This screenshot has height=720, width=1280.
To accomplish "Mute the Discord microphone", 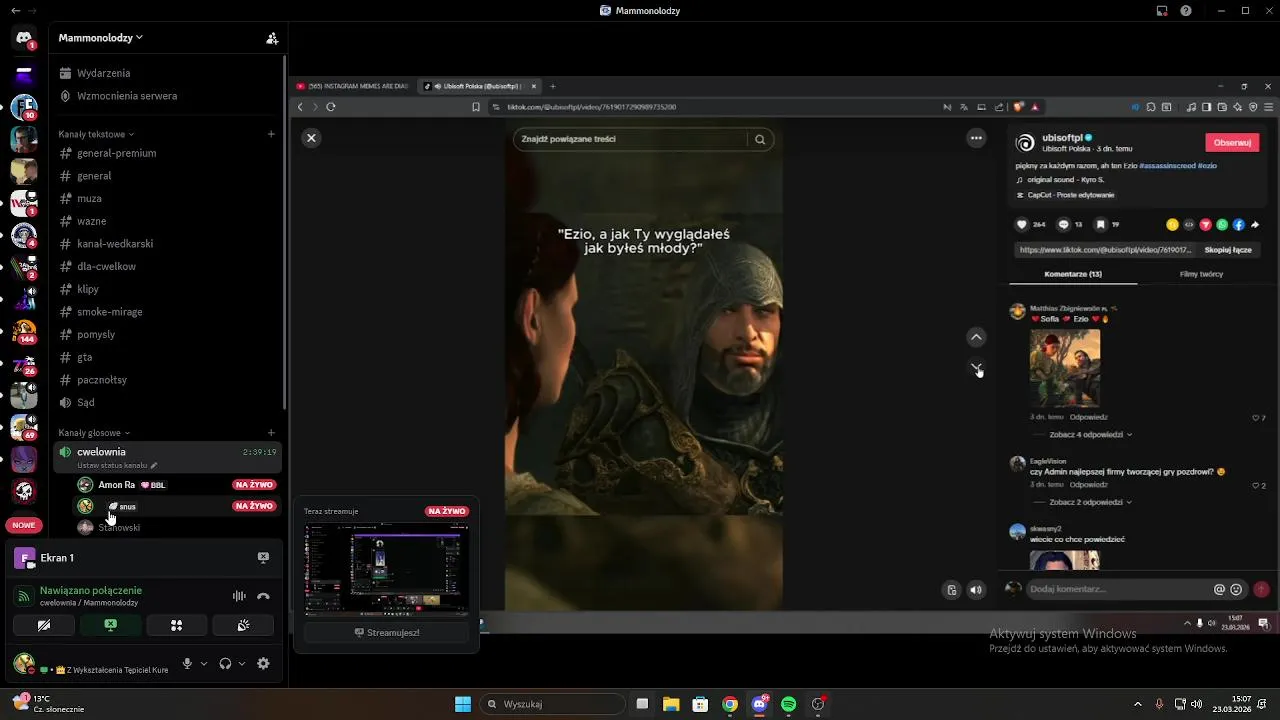I will coord(187,664).
